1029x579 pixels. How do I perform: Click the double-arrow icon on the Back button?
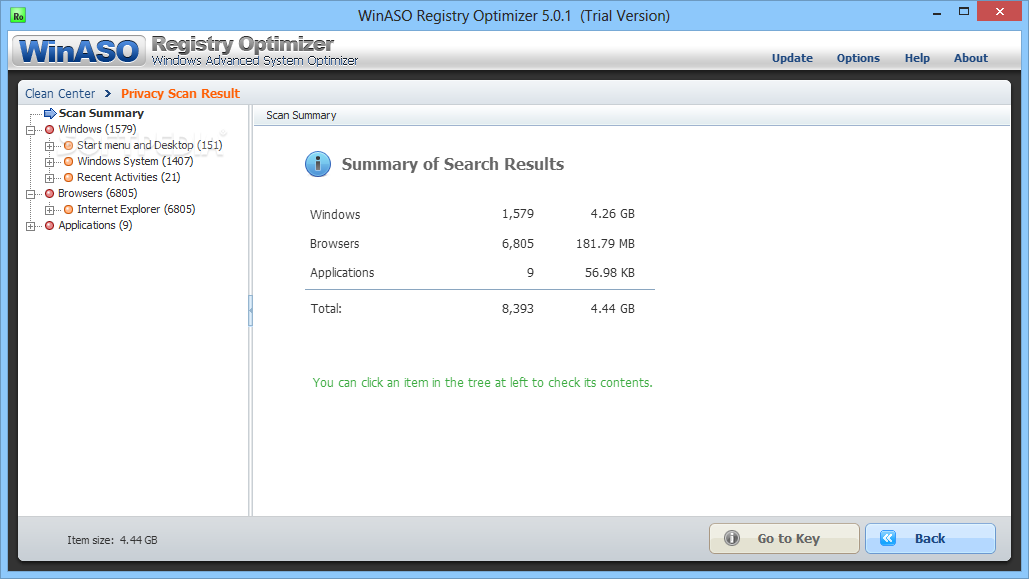click(x=888, y=538)
